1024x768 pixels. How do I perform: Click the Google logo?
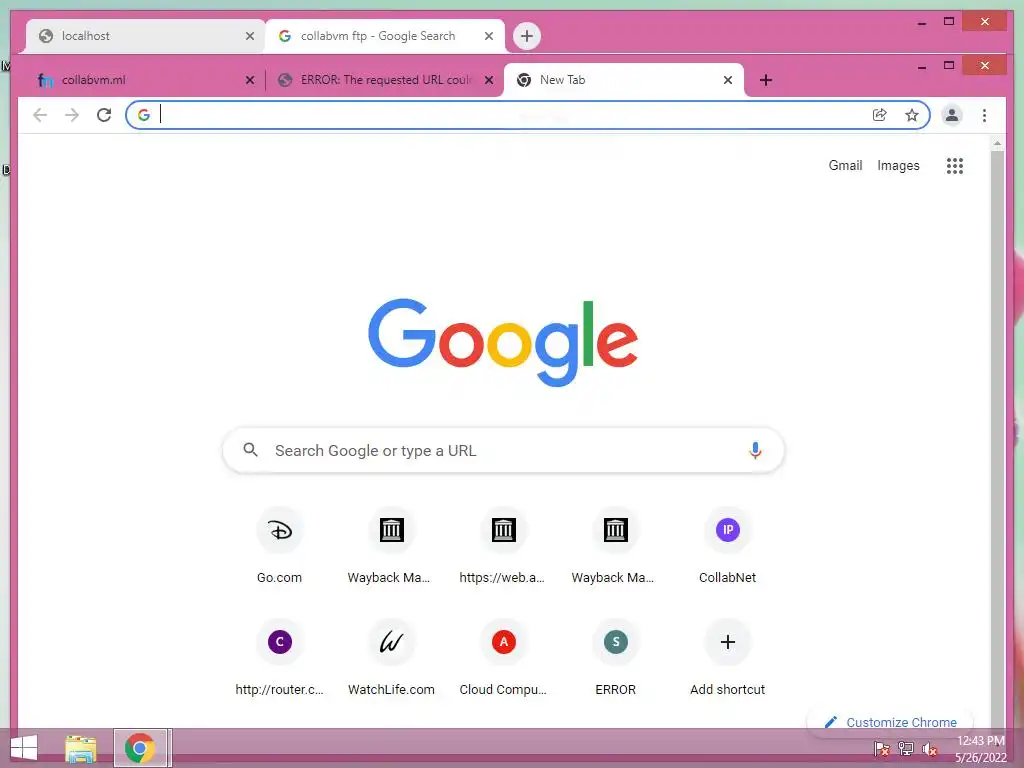pos(503,343)
